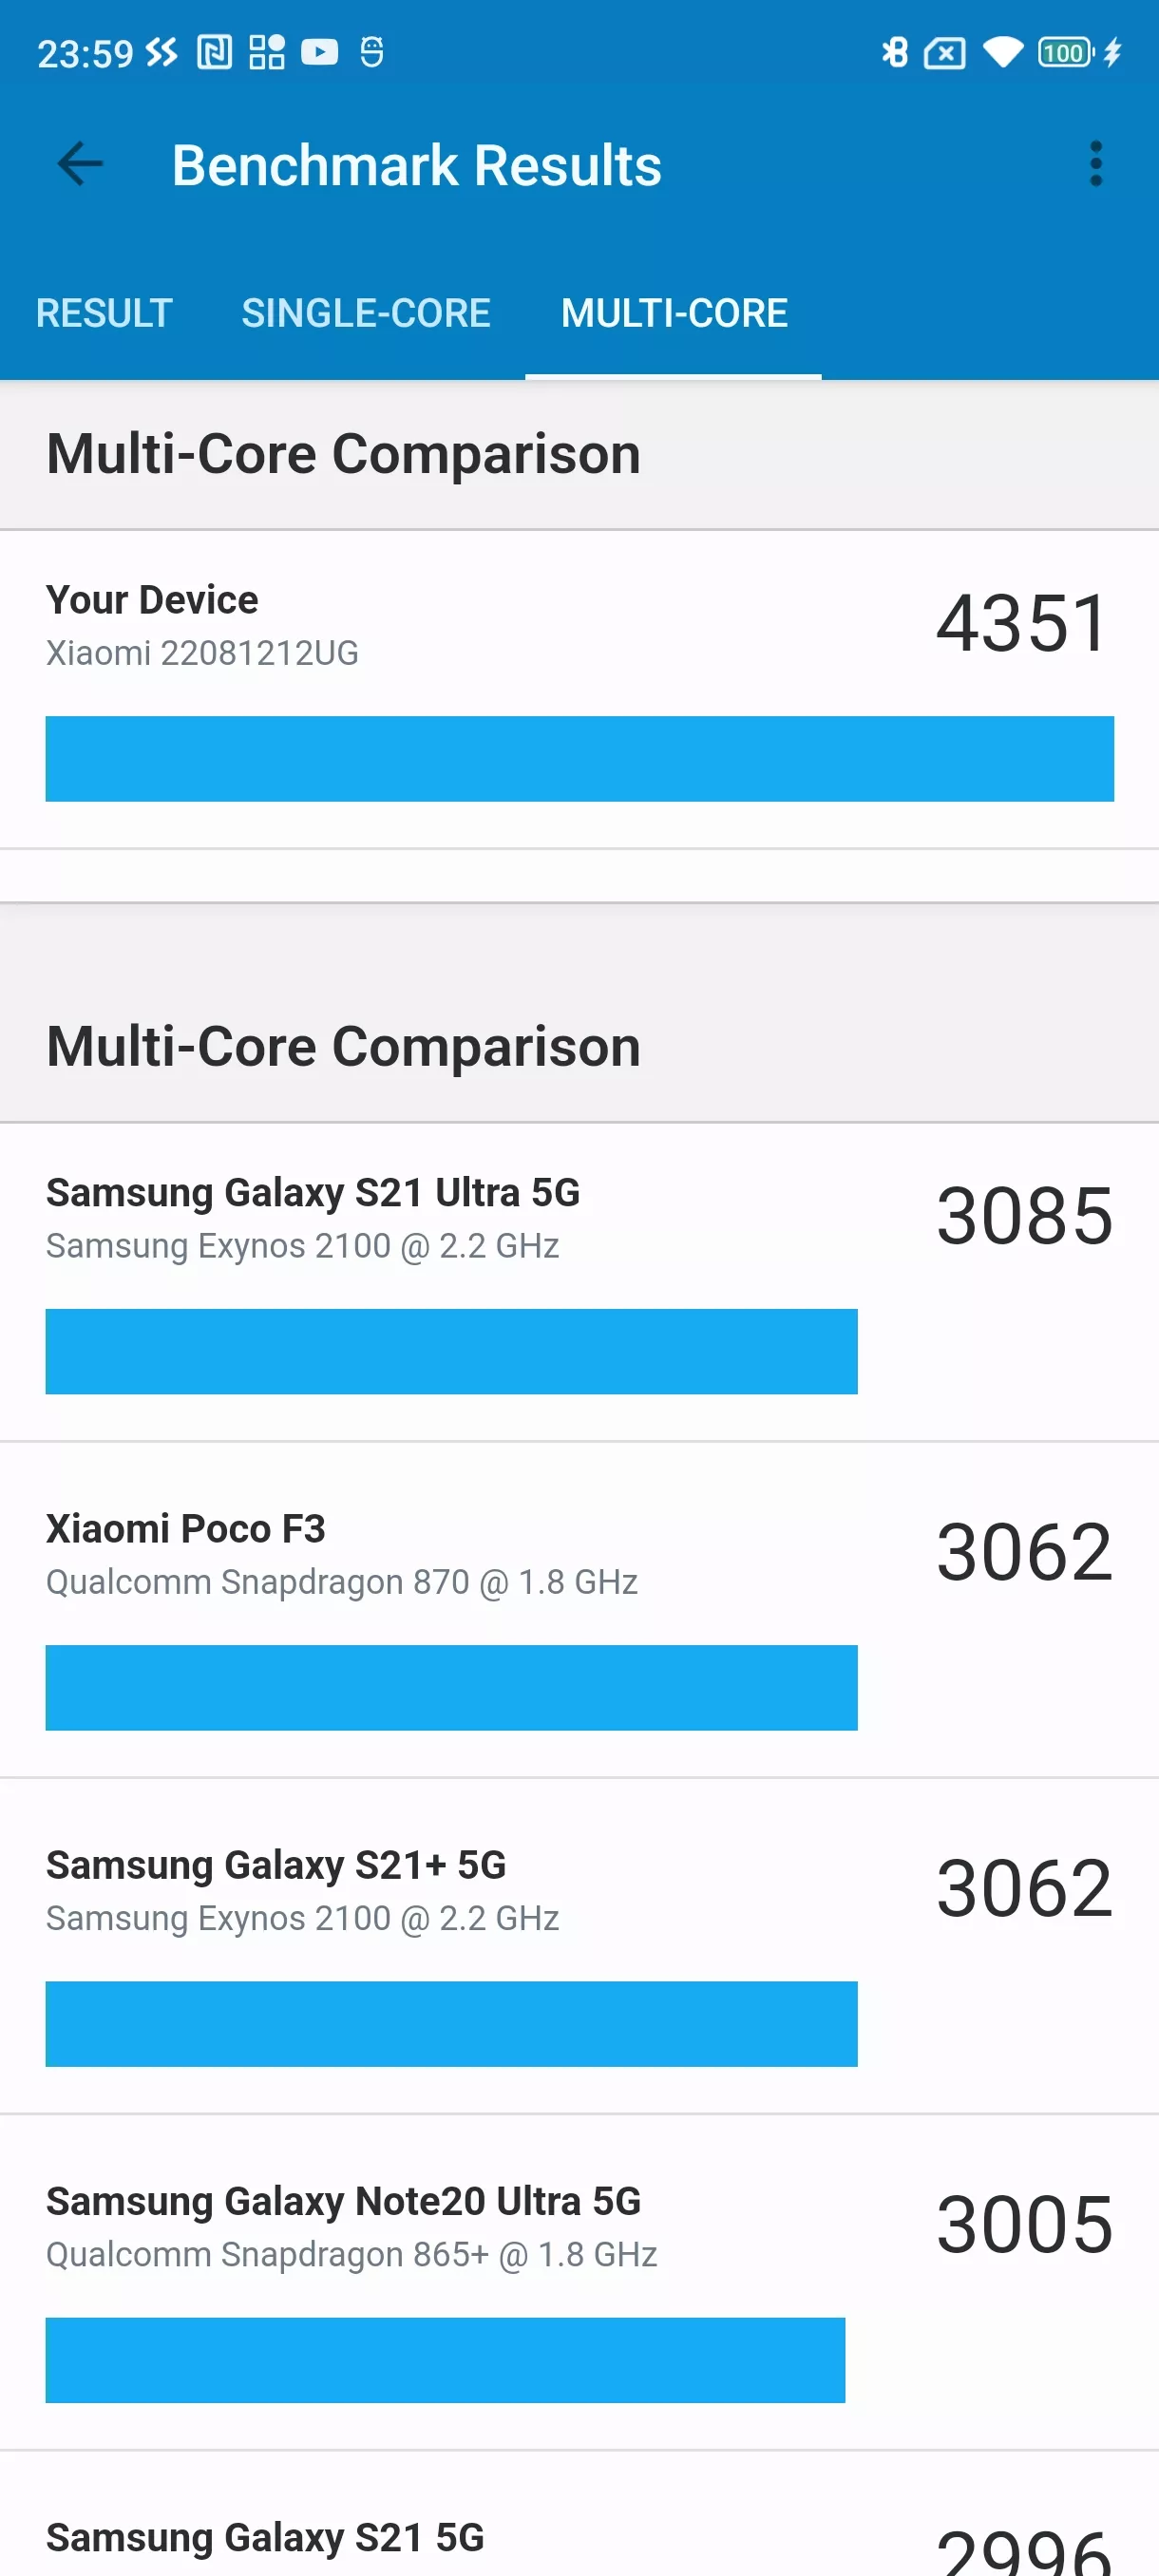Tap the back arrow icon
1159x2576 pixels.
tap(81, 164)
